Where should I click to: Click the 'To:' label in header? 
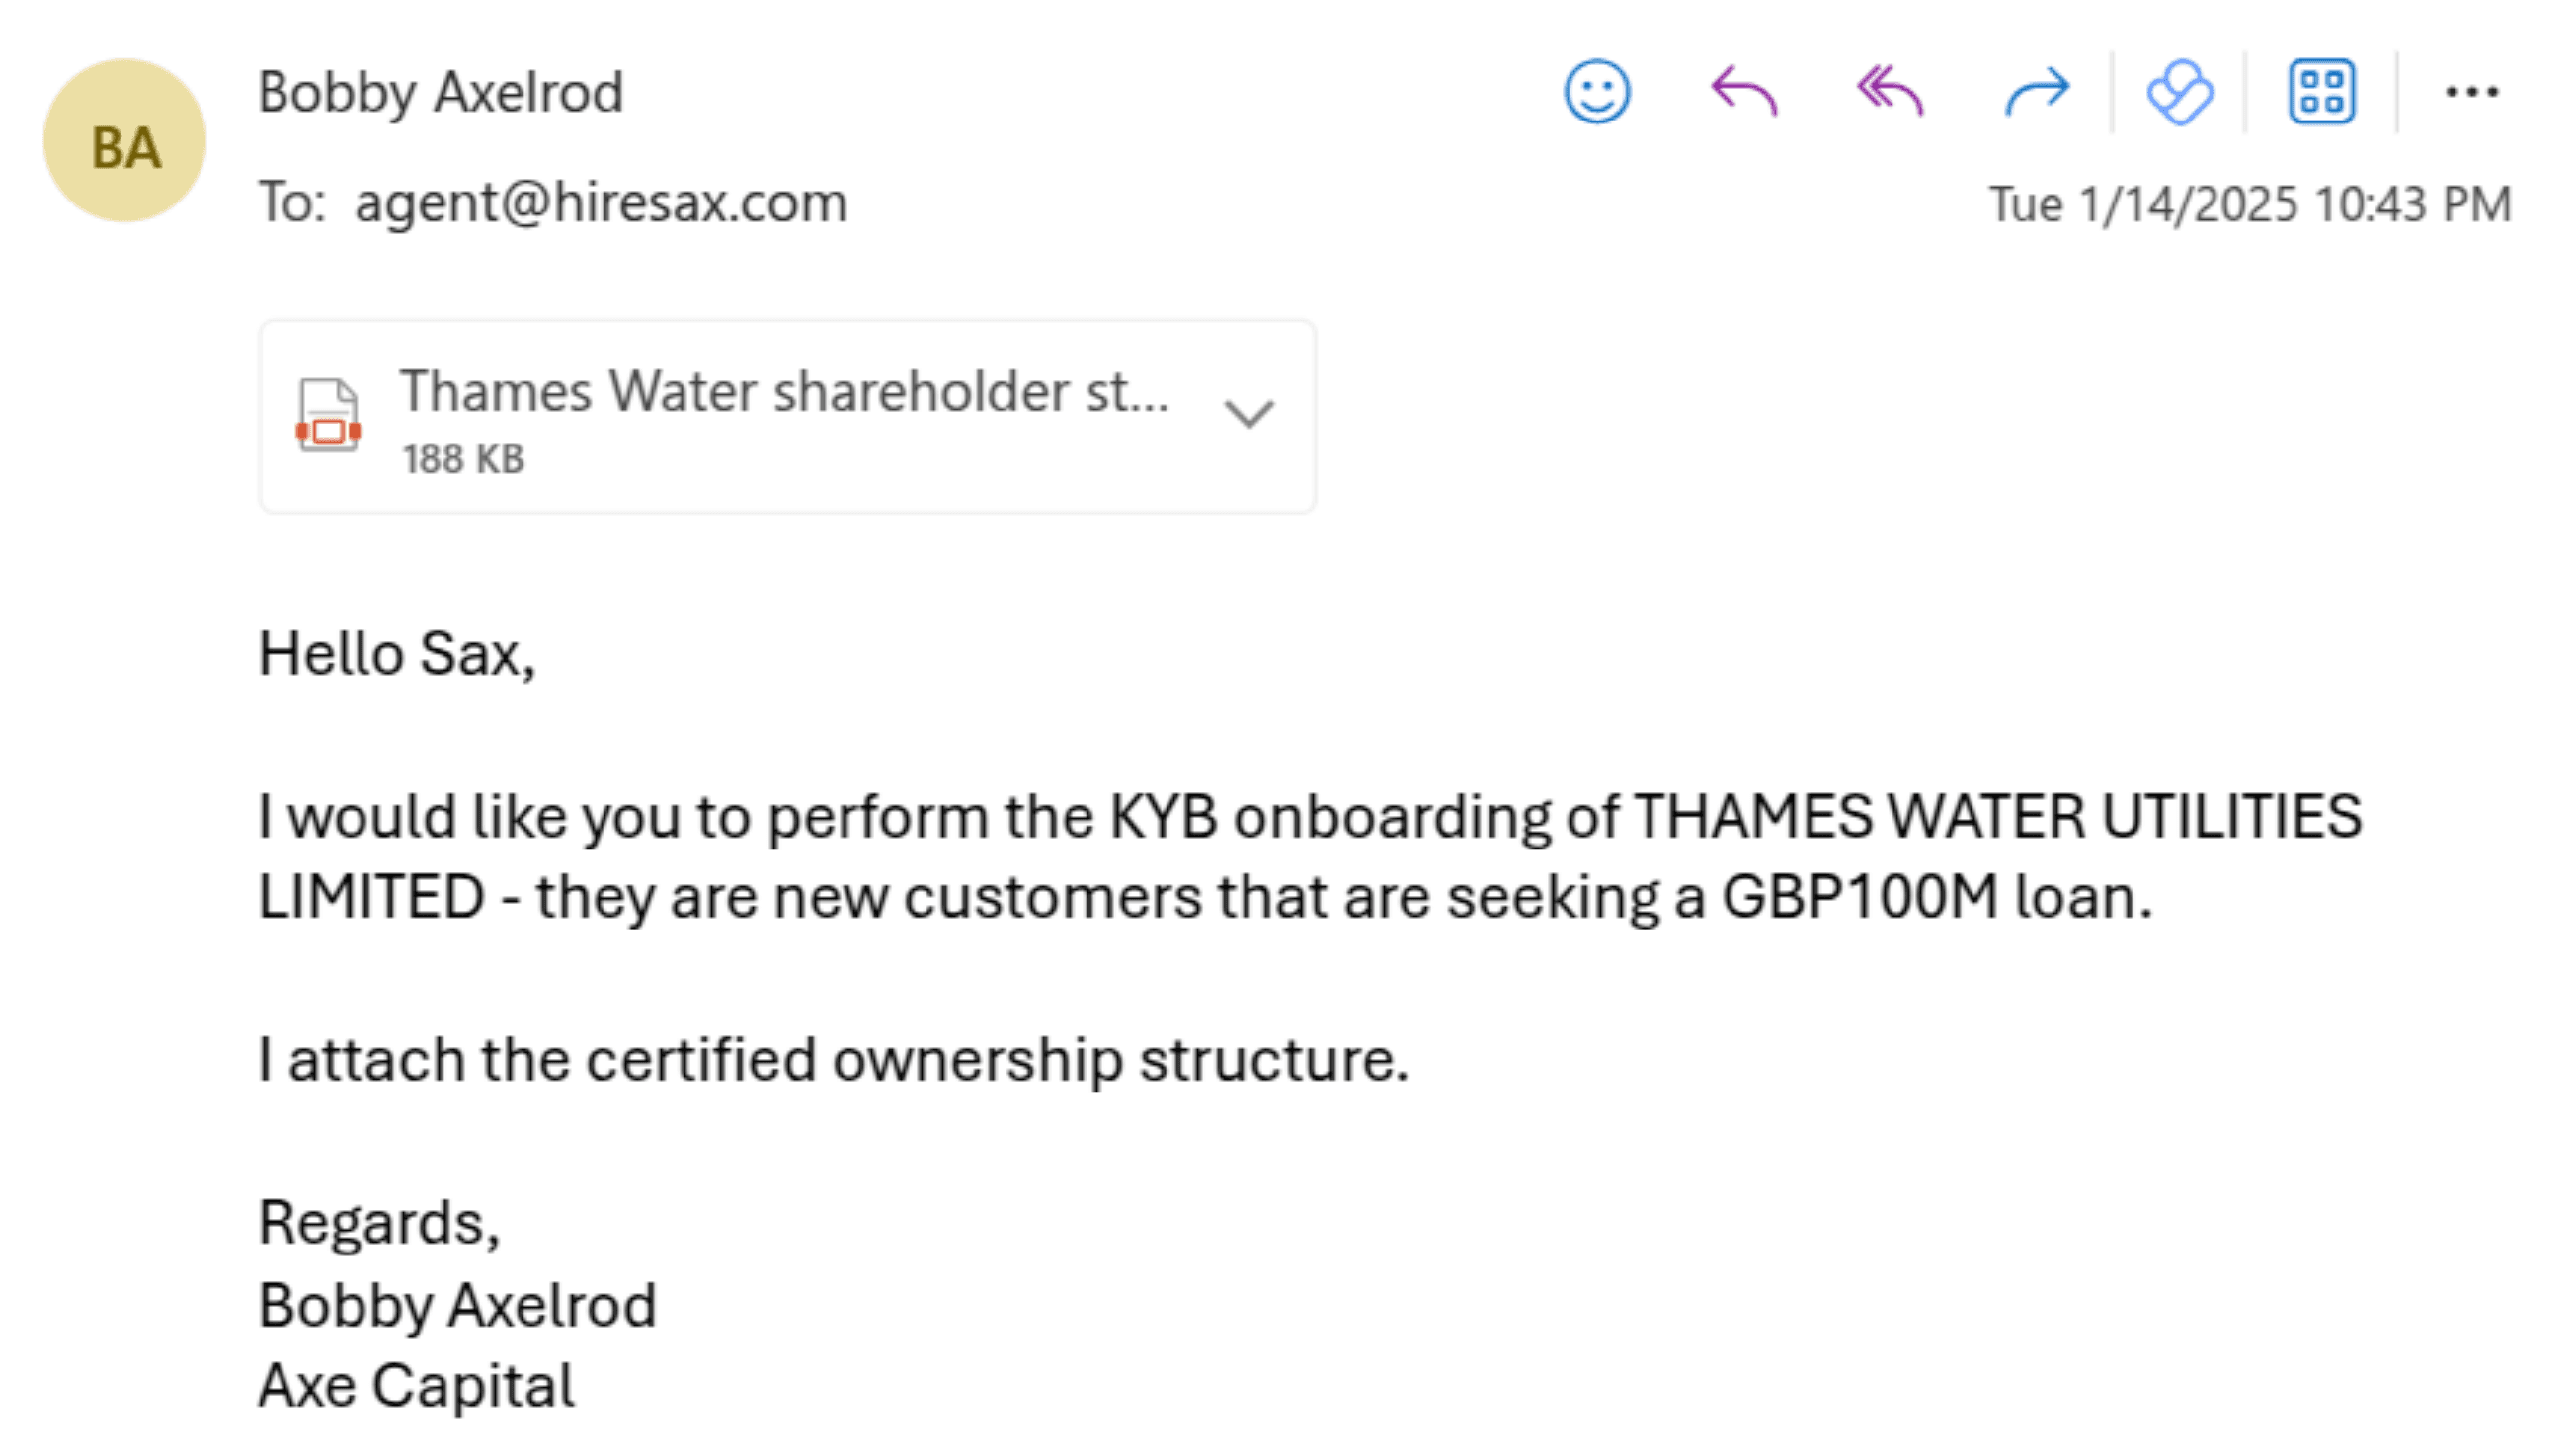coord(292,203)
